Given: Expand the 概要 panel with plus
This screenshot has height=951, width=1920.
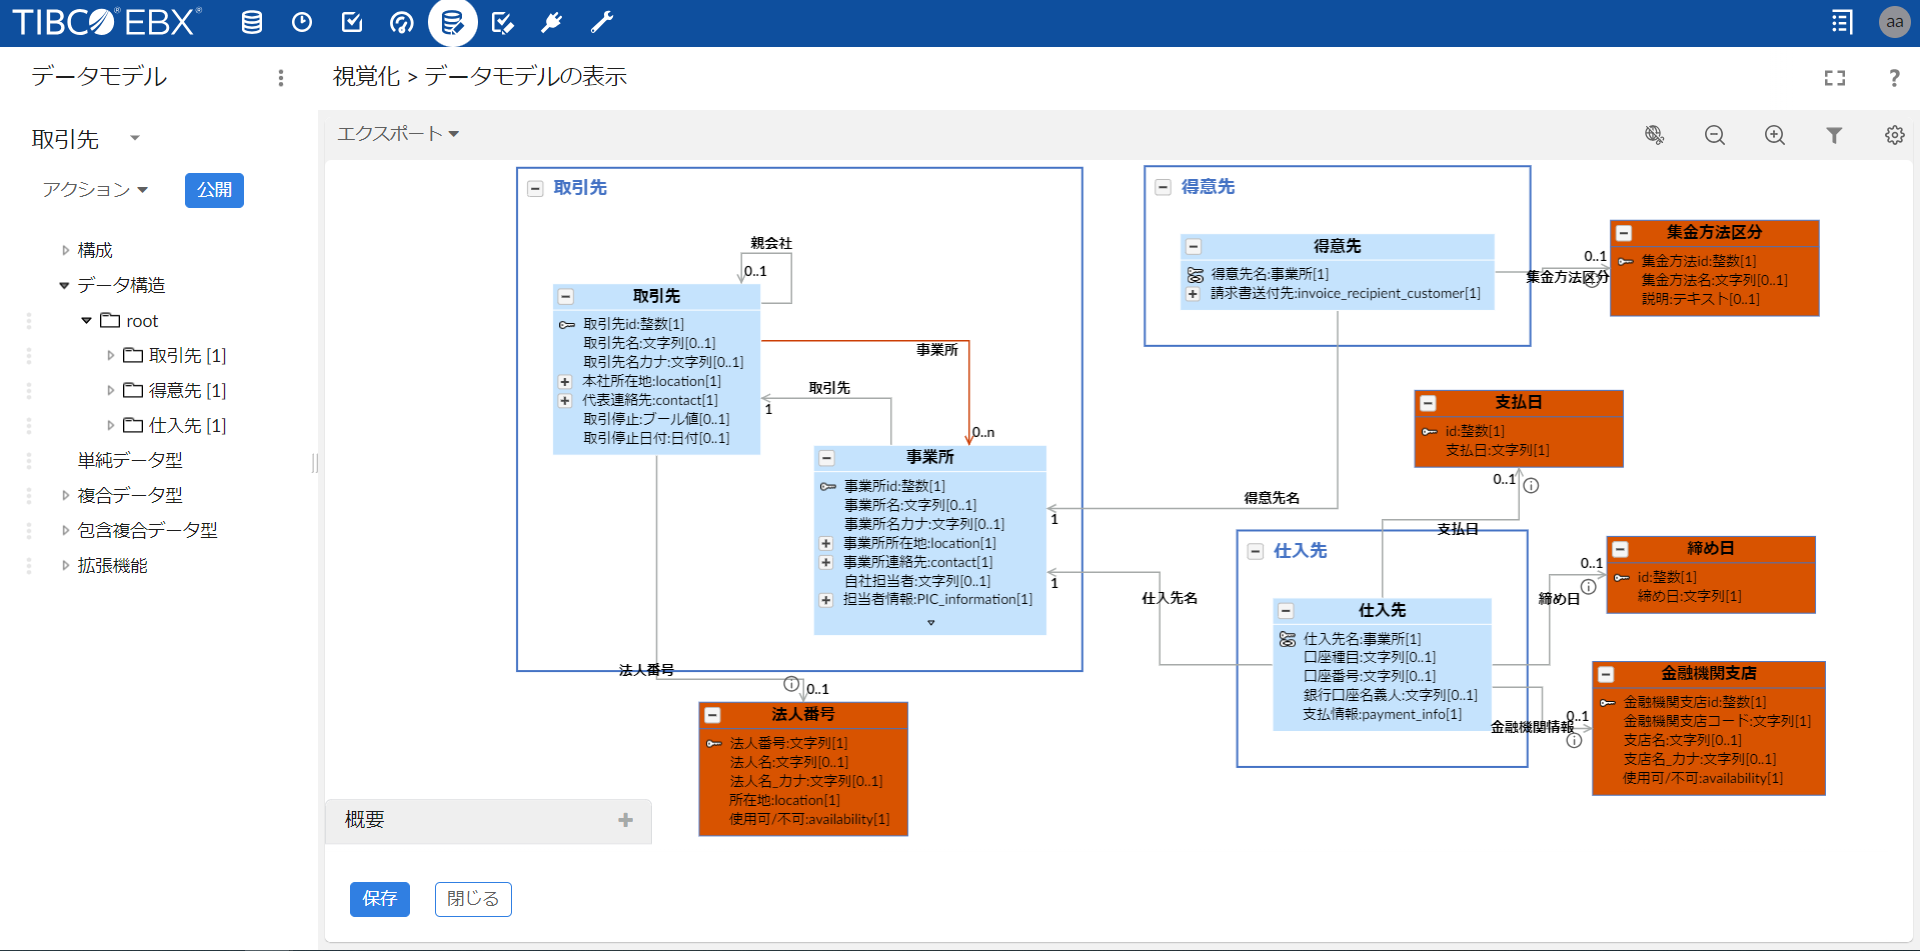Looking at the screenshot, I should (626, 820).
